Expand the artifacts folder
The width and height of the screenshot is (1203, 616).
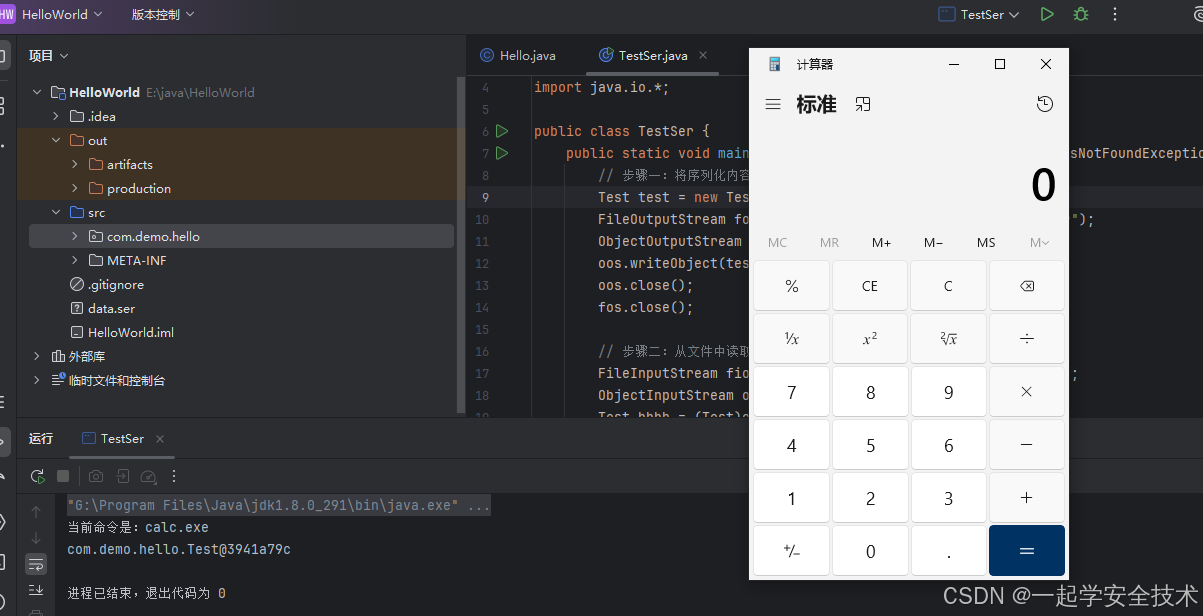[x=75, y=164]
